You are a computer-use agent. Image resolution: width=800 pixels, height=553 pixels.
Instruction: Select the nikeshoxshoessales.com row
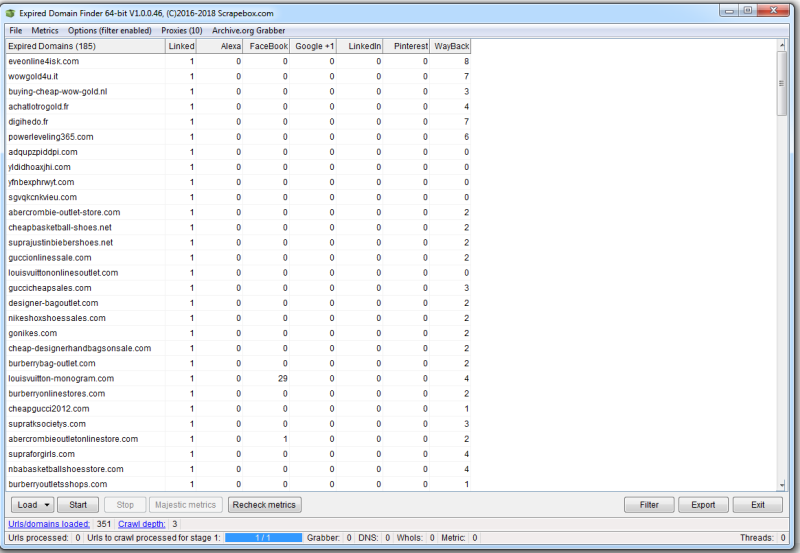(238, 318)
